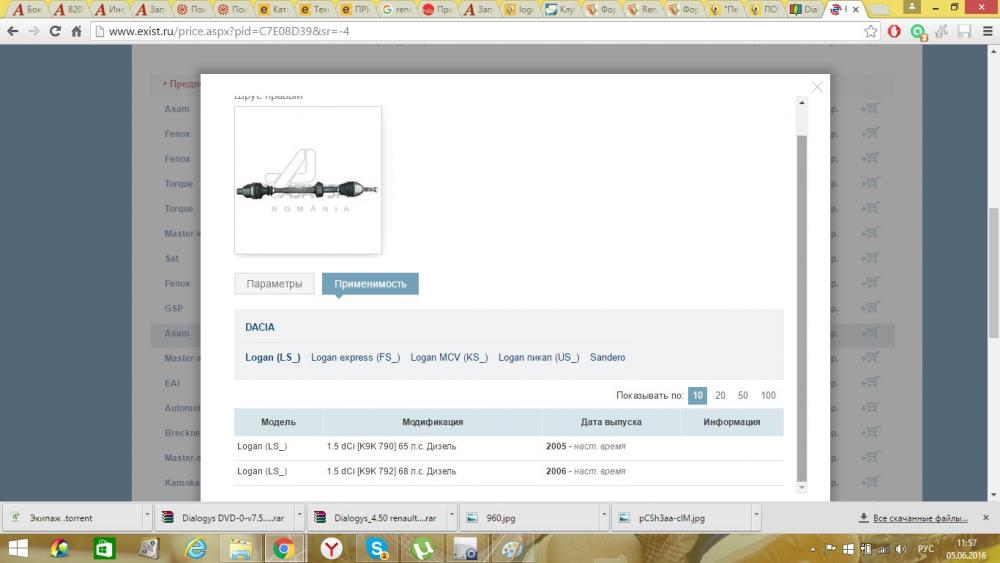Image resolution: width=1000 pixels, height=563 pixels.
Task: Click the volume speaker tray icon
Action: (x=901, y=549)
